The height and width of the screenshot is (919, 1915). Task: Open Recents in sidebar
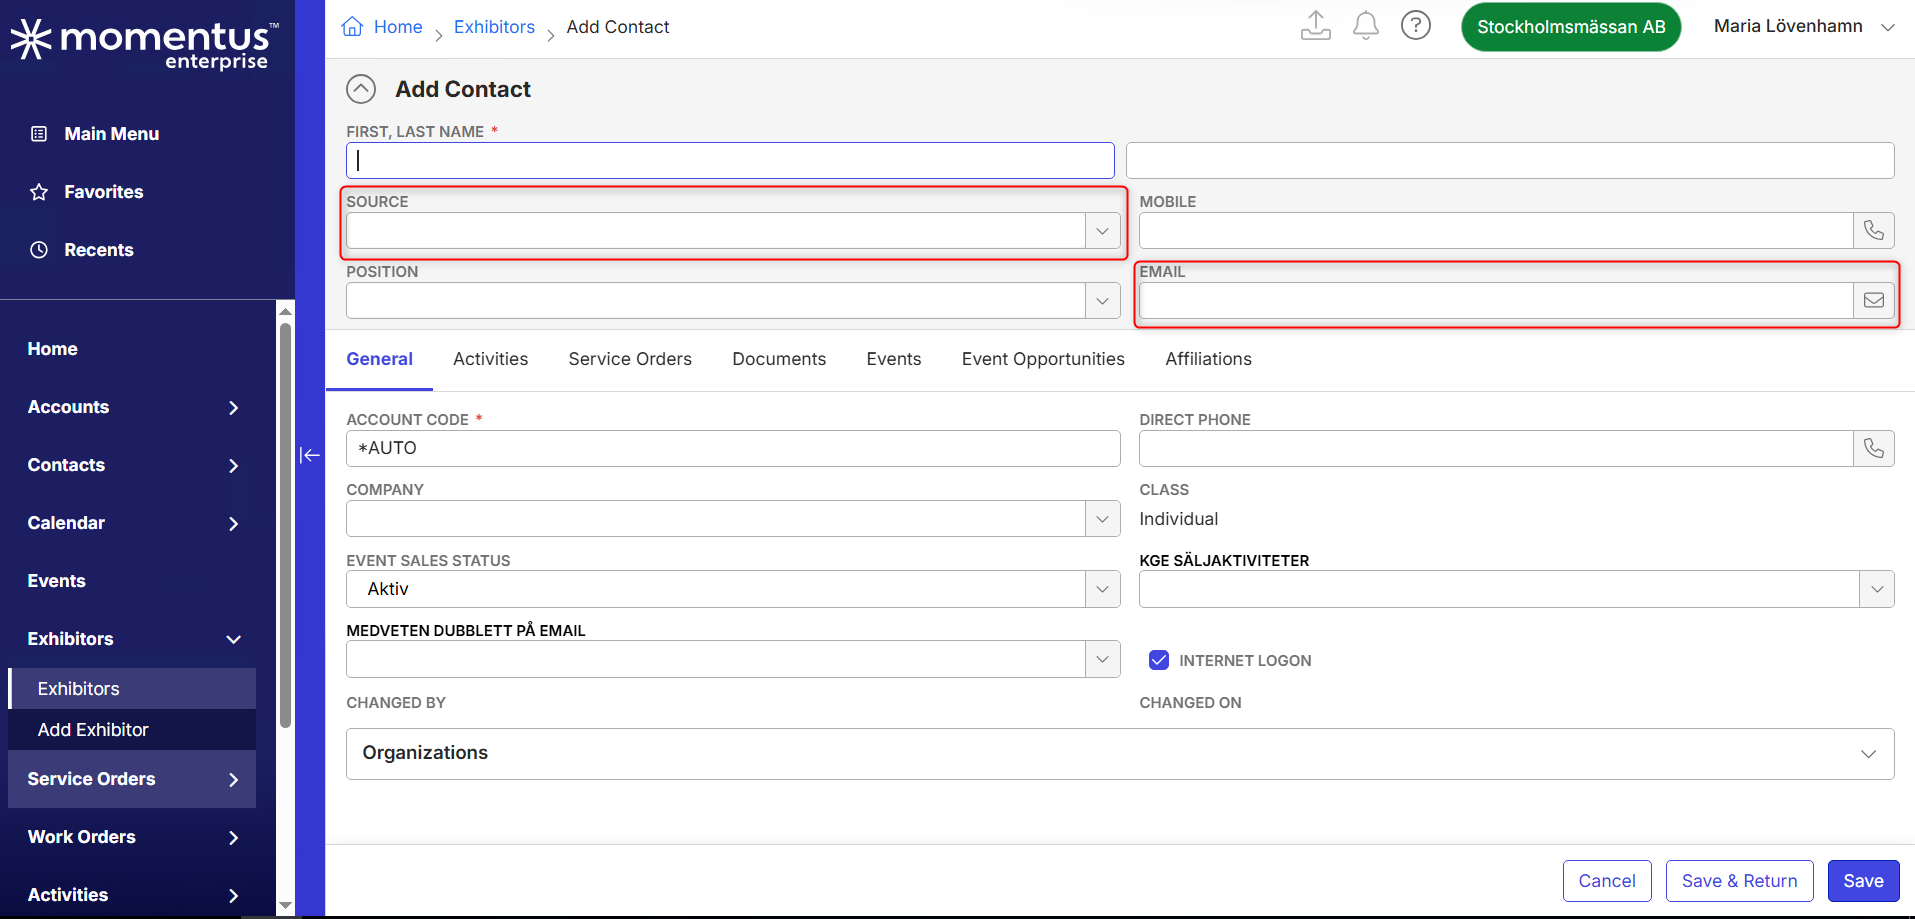point(99,250)
